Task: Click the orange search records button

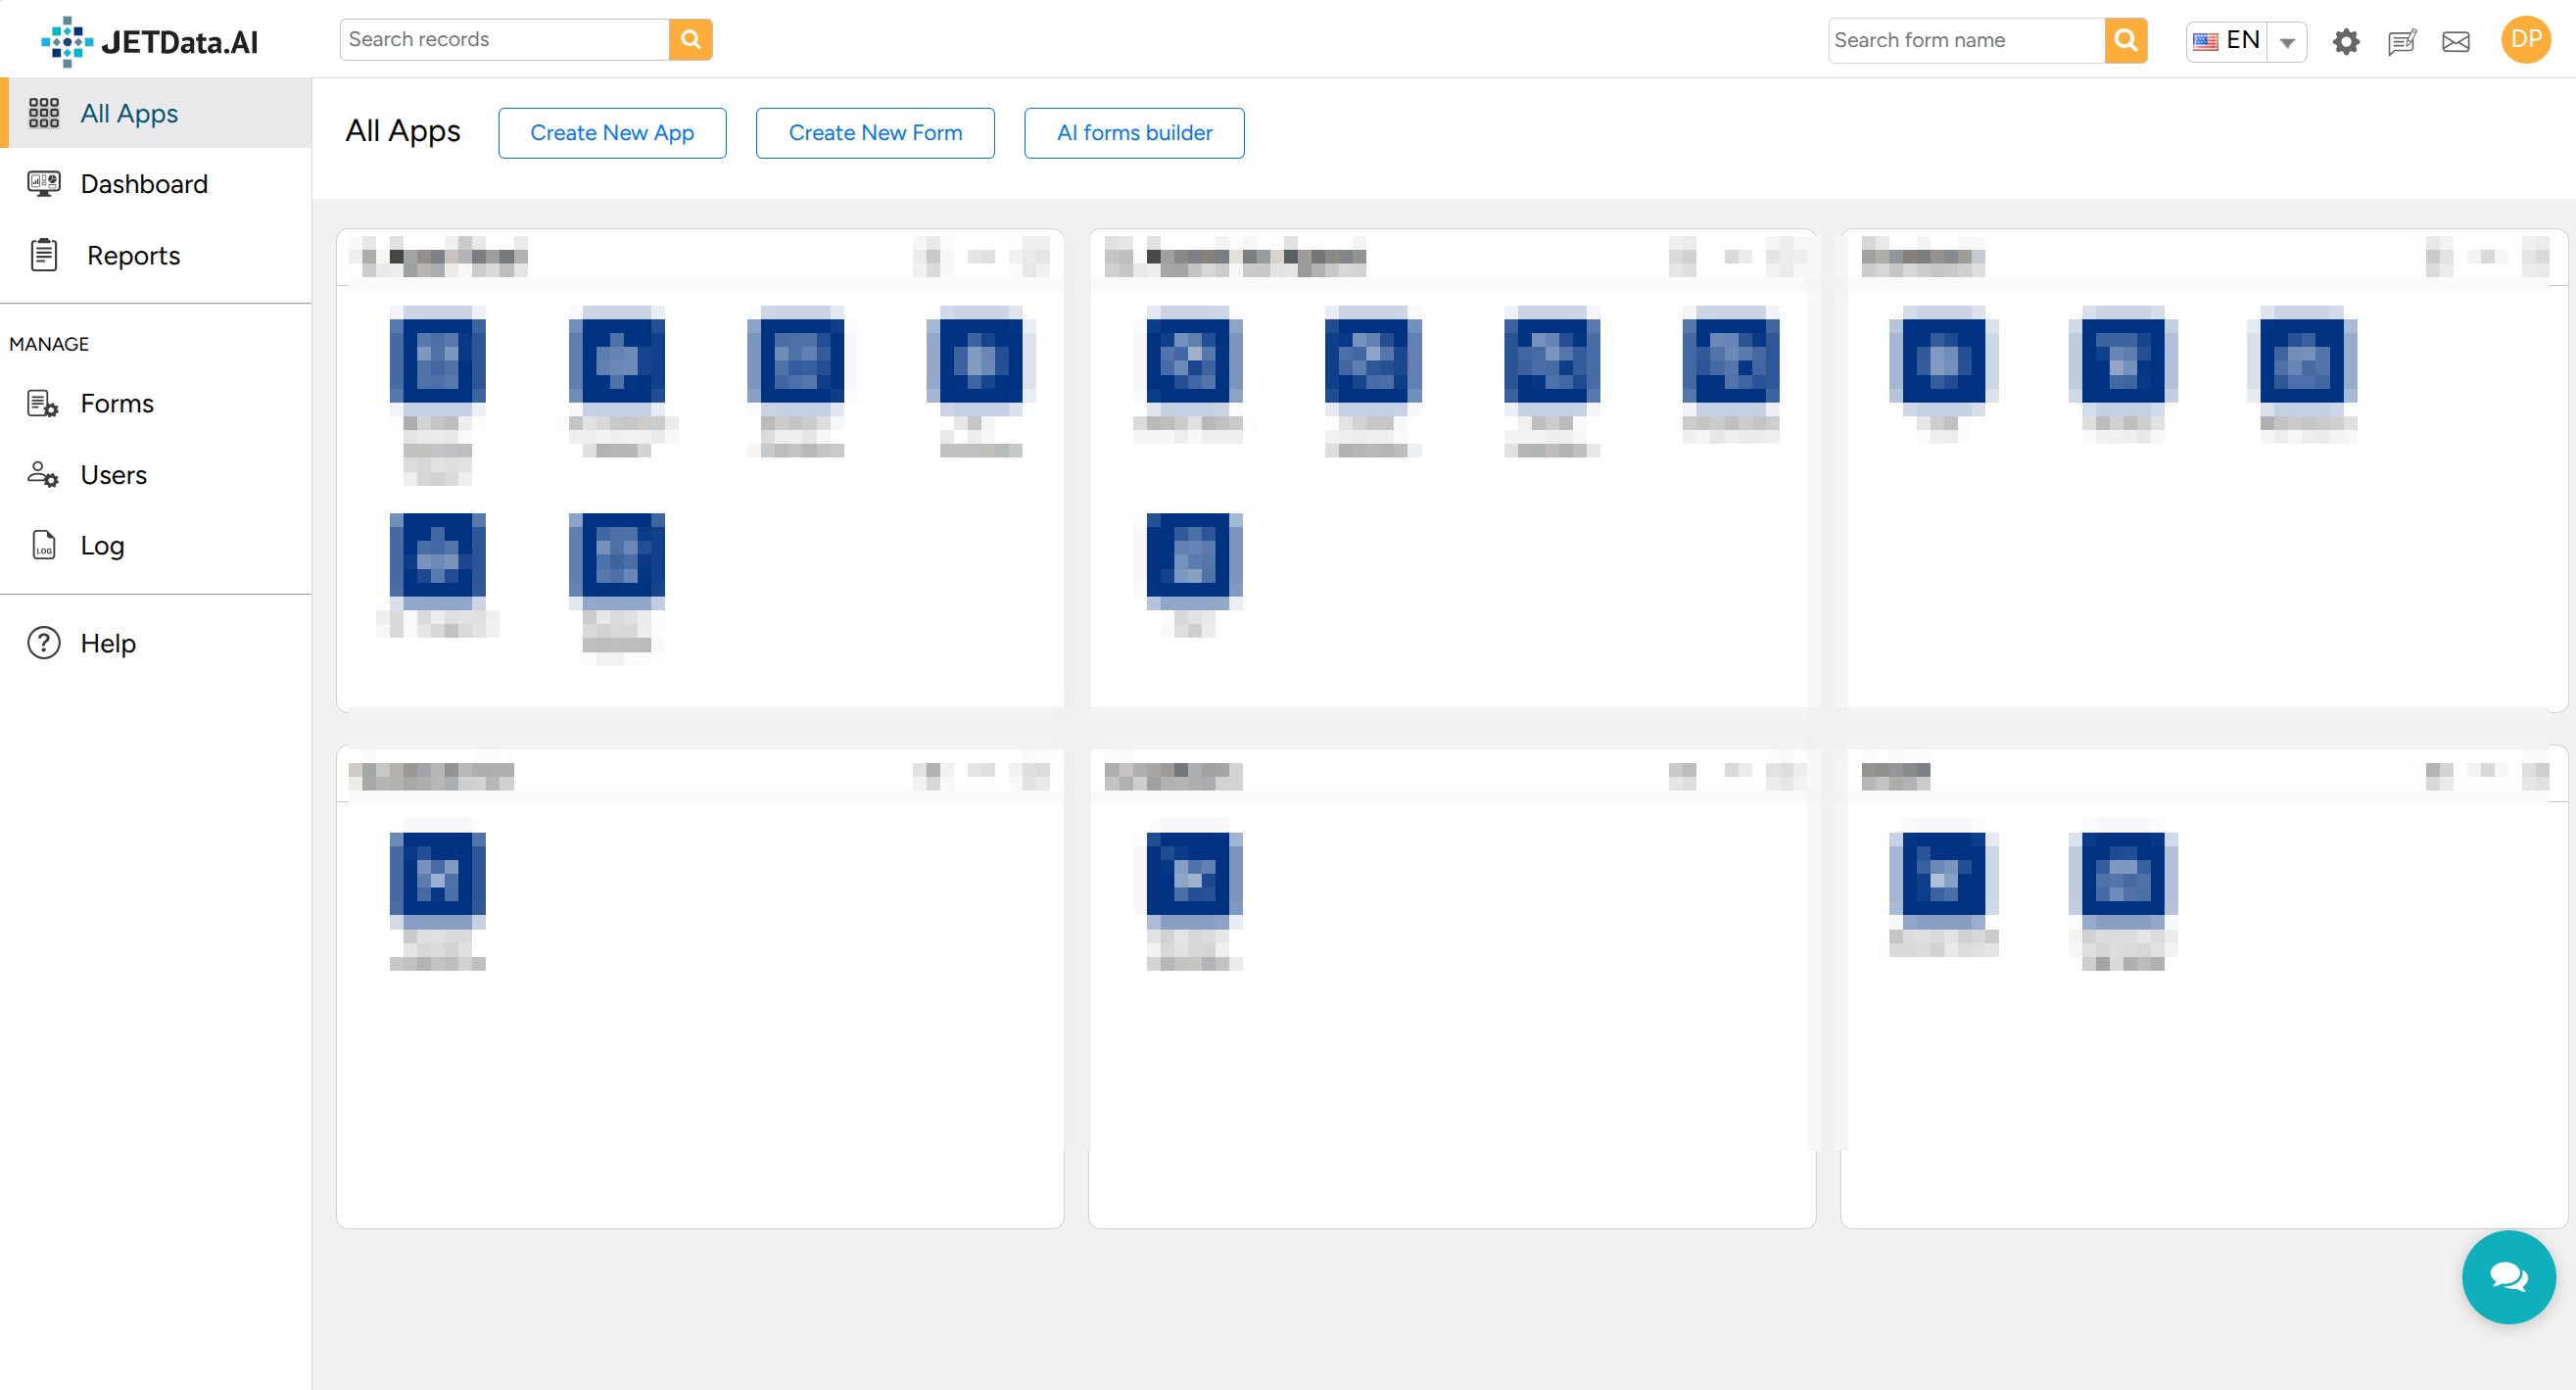Action: pos(689,39)
